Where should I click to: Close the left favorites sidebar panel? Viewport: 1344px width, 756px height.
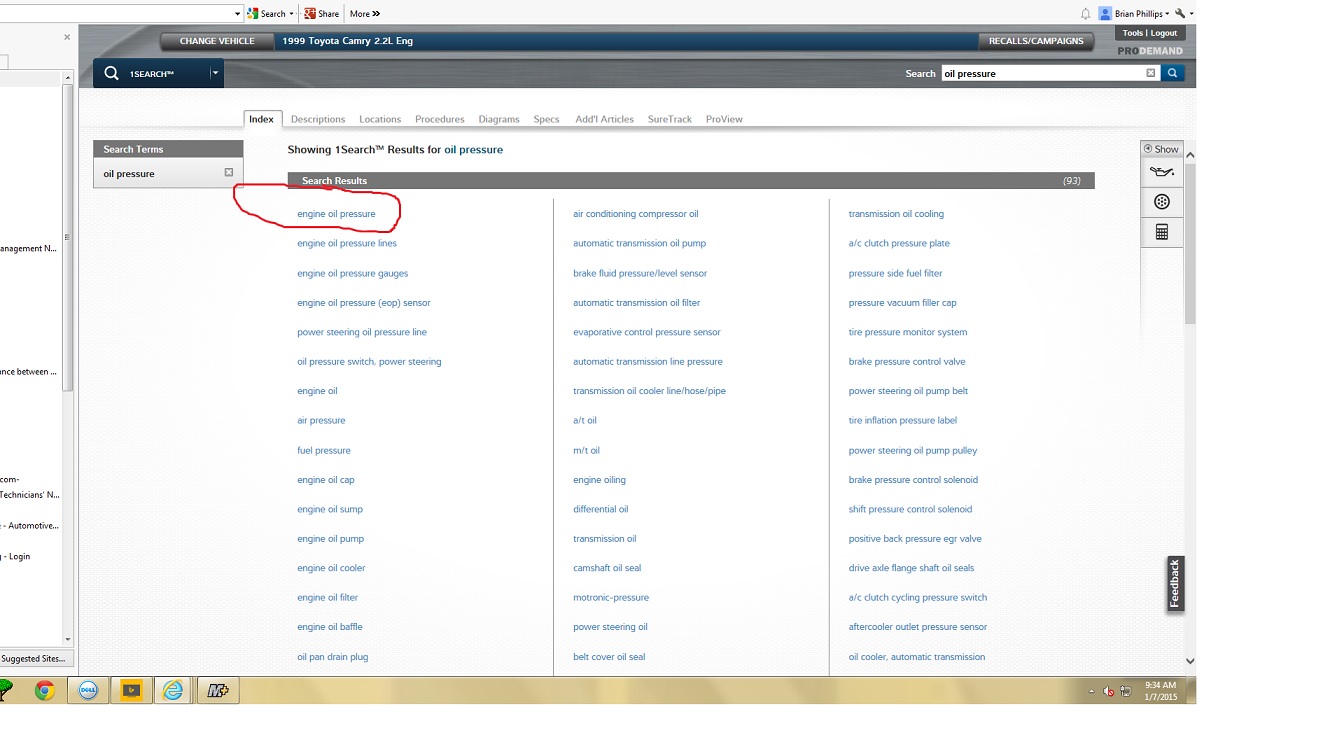67,37
